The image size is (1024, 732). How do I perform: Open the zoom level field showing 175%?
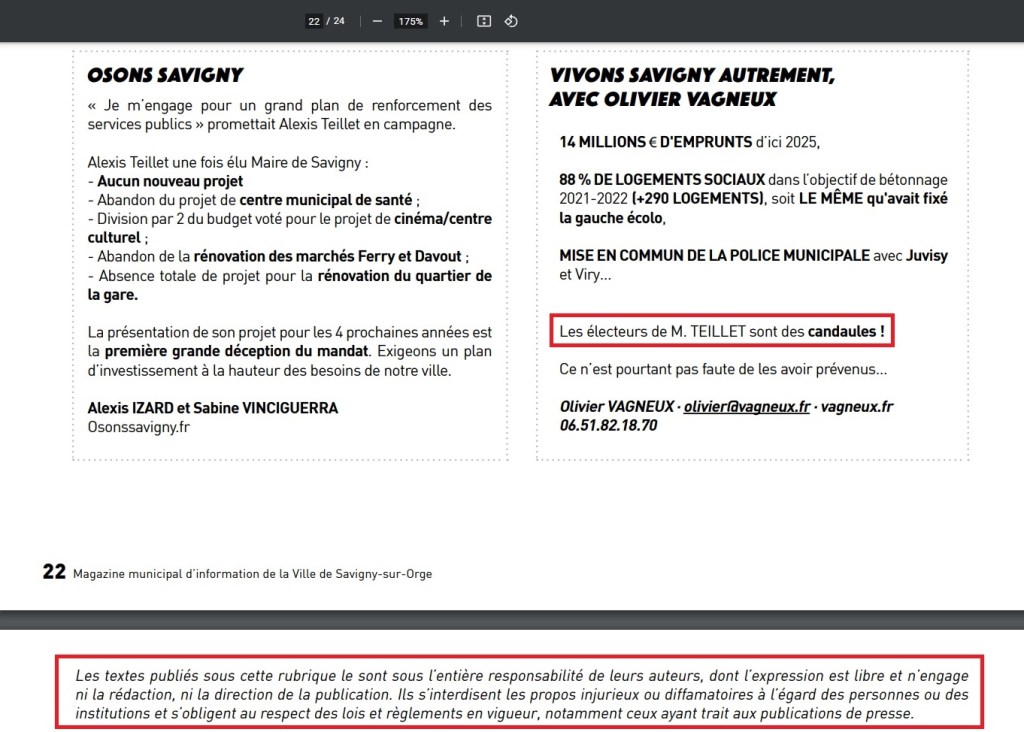tap(410, 20)
